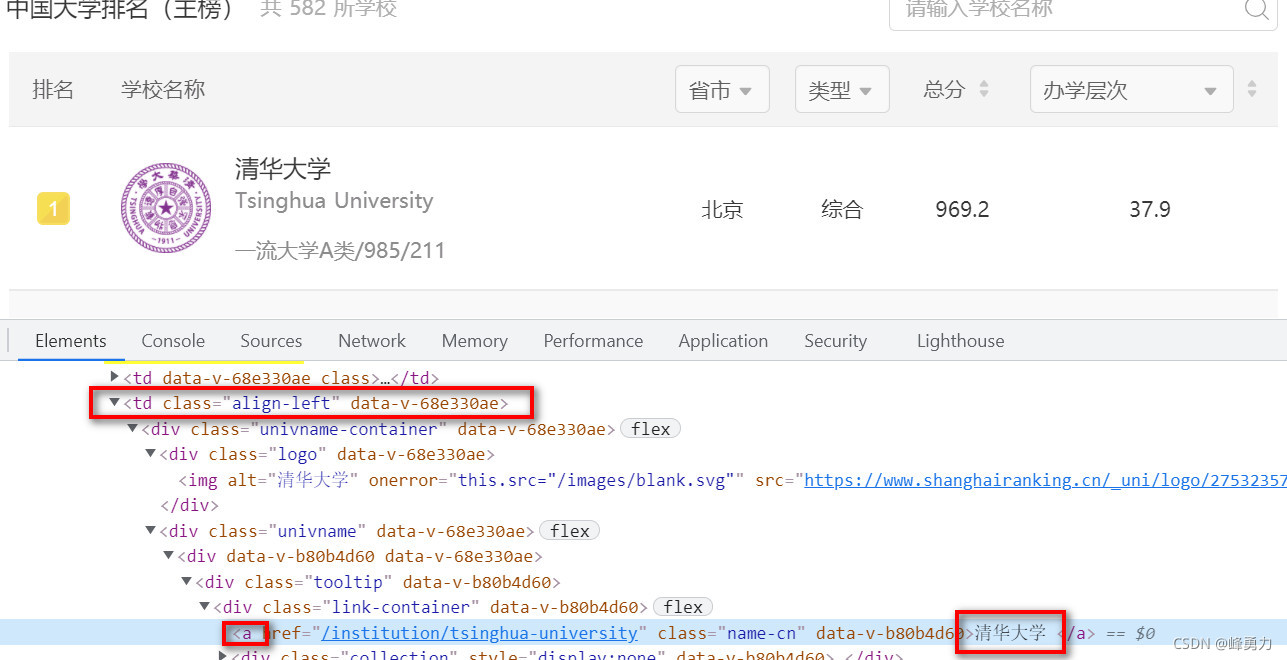Focus the school name search field
Screen dimensions: 1287x660
[1083, 10]
